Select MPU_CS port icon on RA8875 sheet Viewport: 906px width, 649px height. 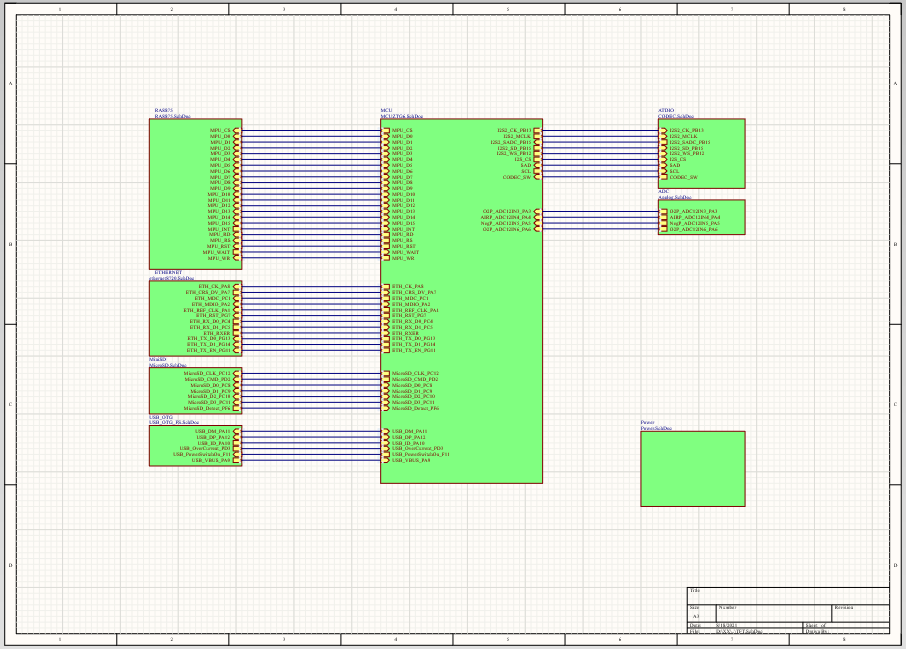[x=237, y=131]
